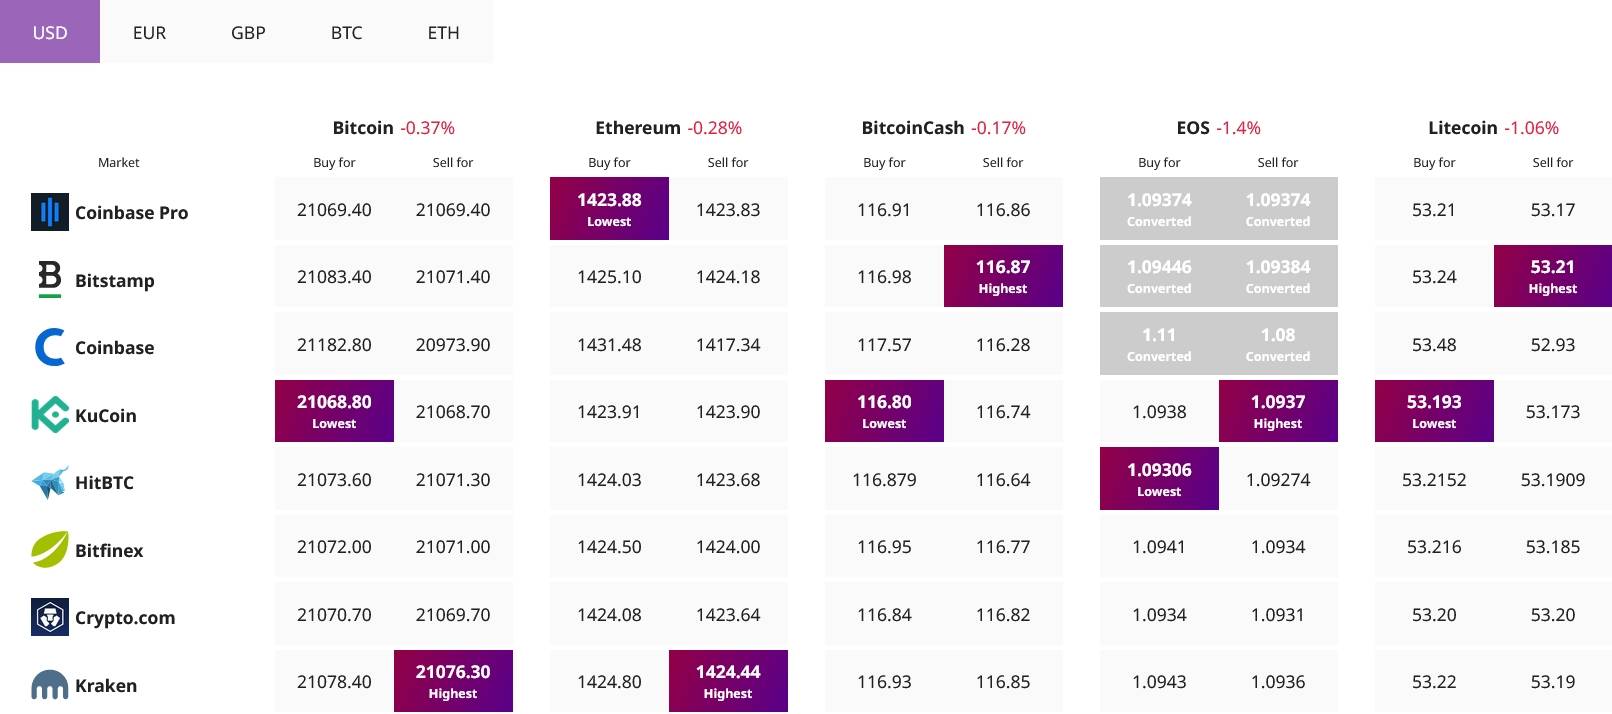Click the Bitstamp logo icon
1612x714 pixels.
click(50, 279)
